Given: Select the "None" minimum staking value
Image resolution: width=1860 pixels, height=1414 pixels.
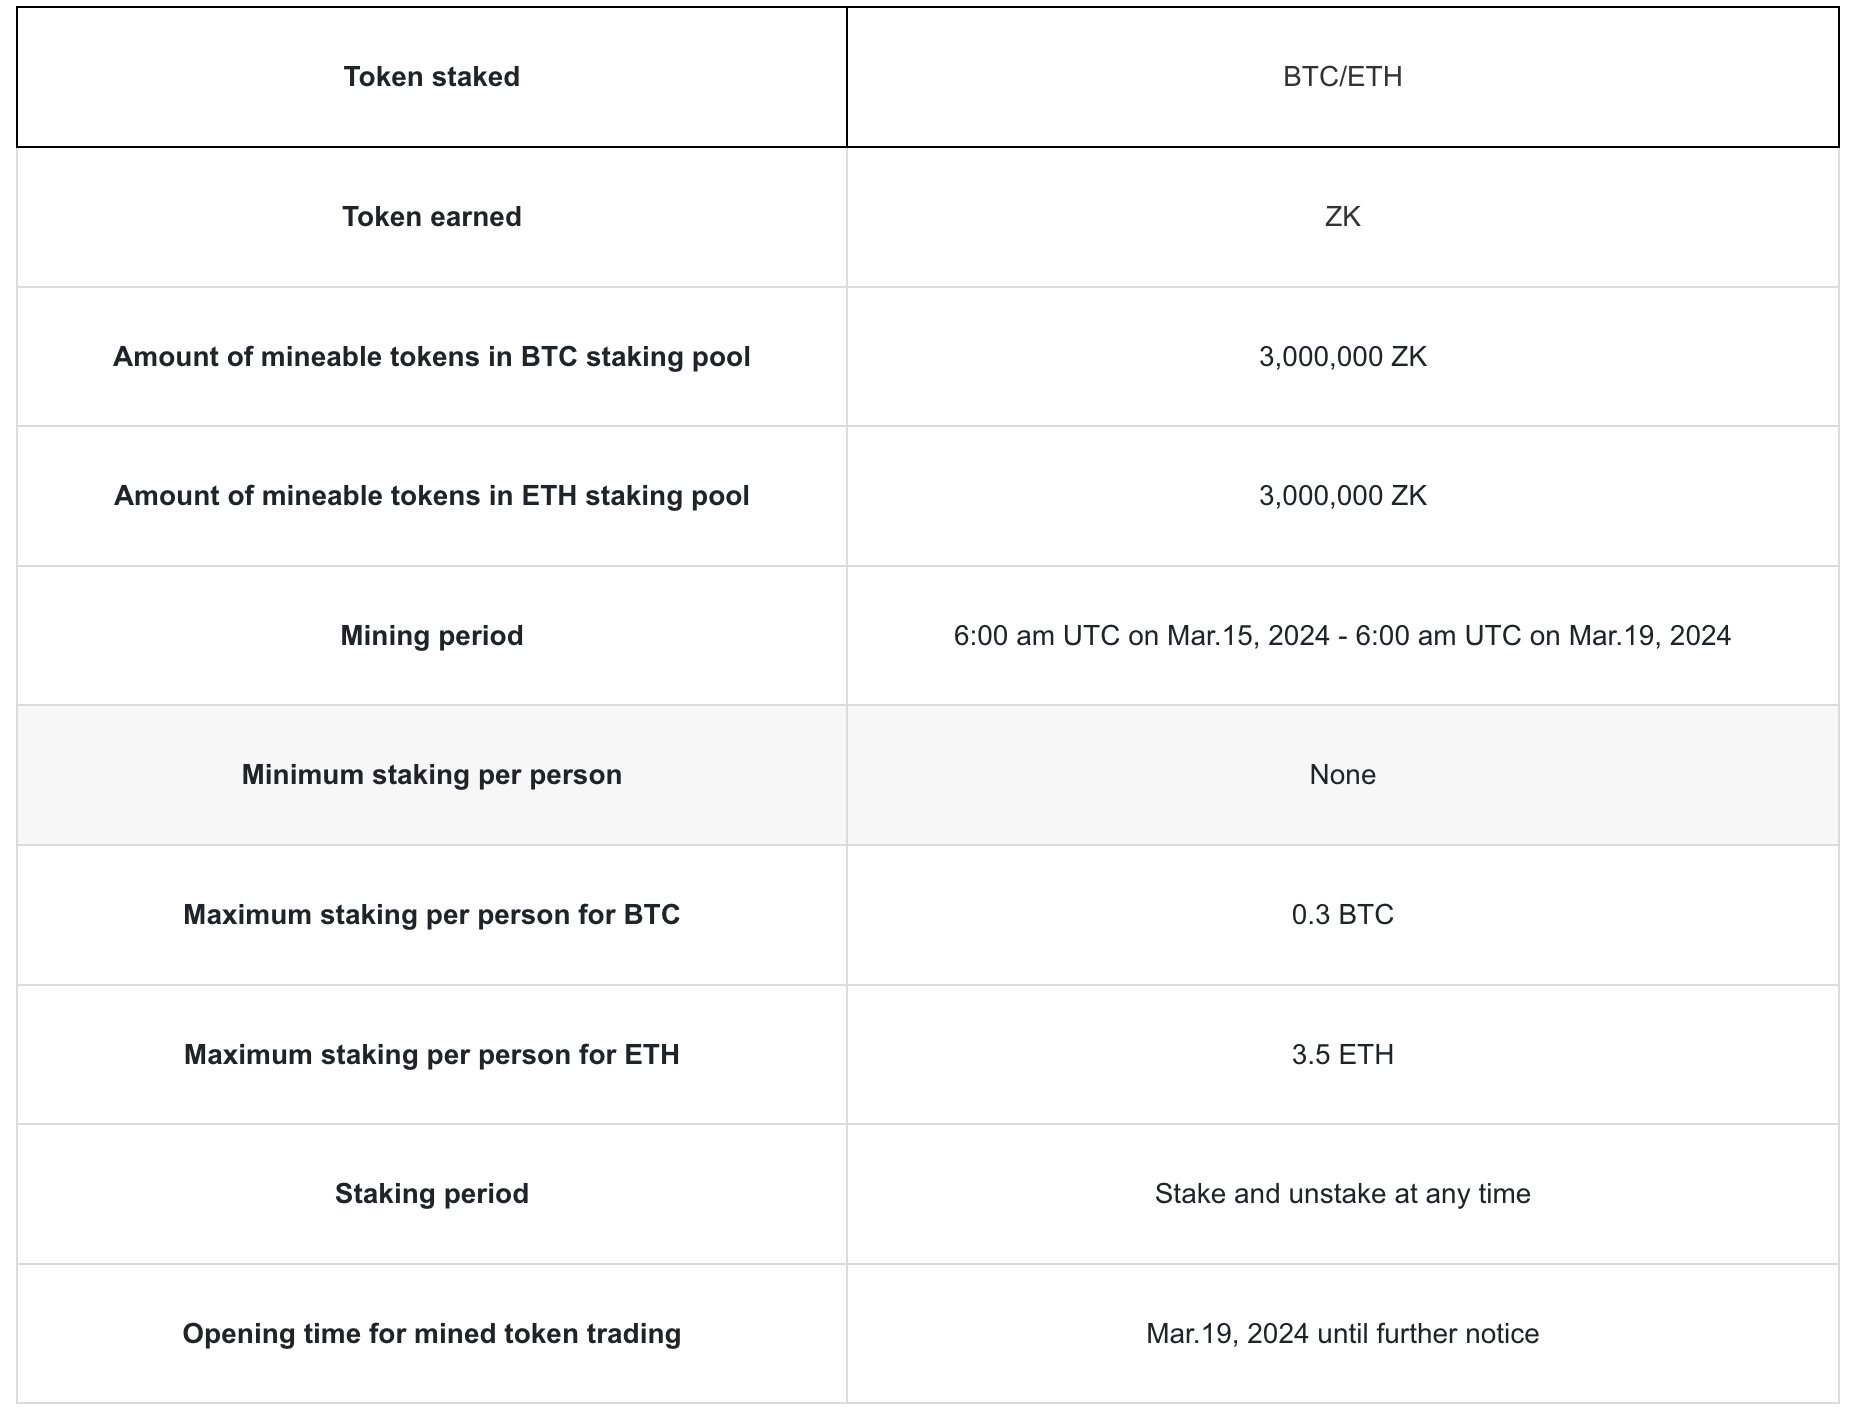Looking at the screenshot, I should [1342, 775].
